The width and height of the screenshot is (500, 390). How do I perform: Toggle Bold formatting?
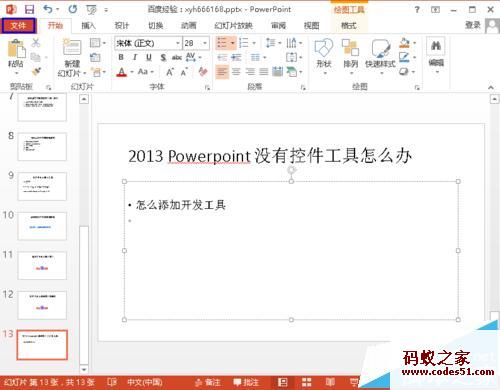121,57
